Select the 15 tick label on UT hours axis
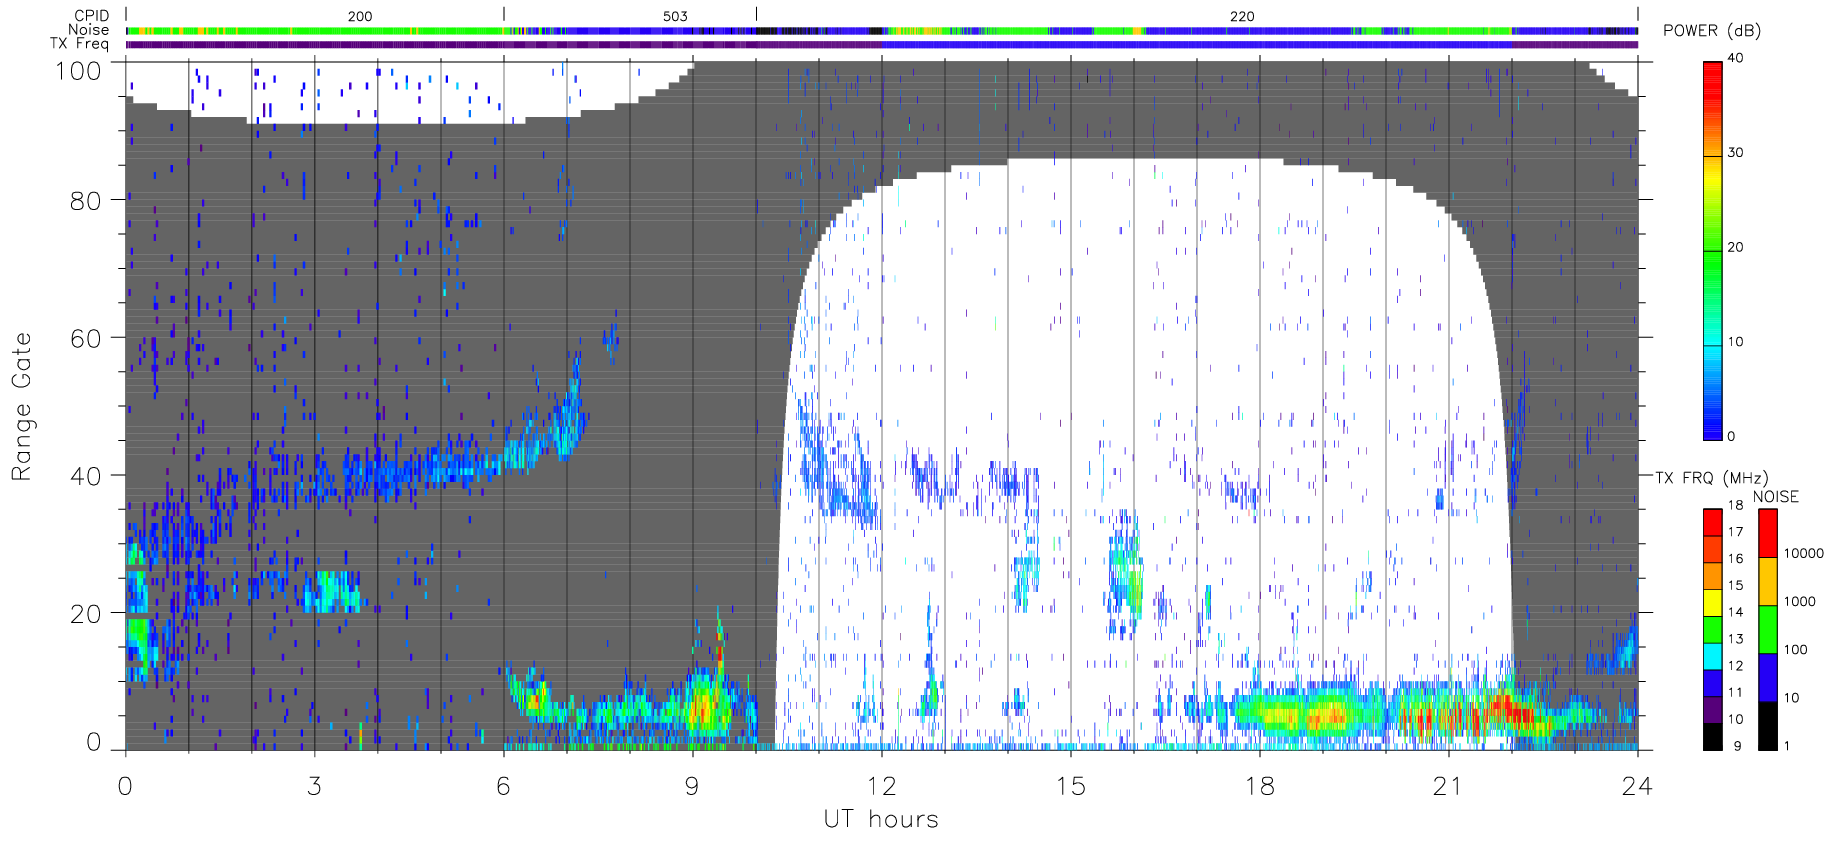The image size is (1843, 850). click(1070, 786)
